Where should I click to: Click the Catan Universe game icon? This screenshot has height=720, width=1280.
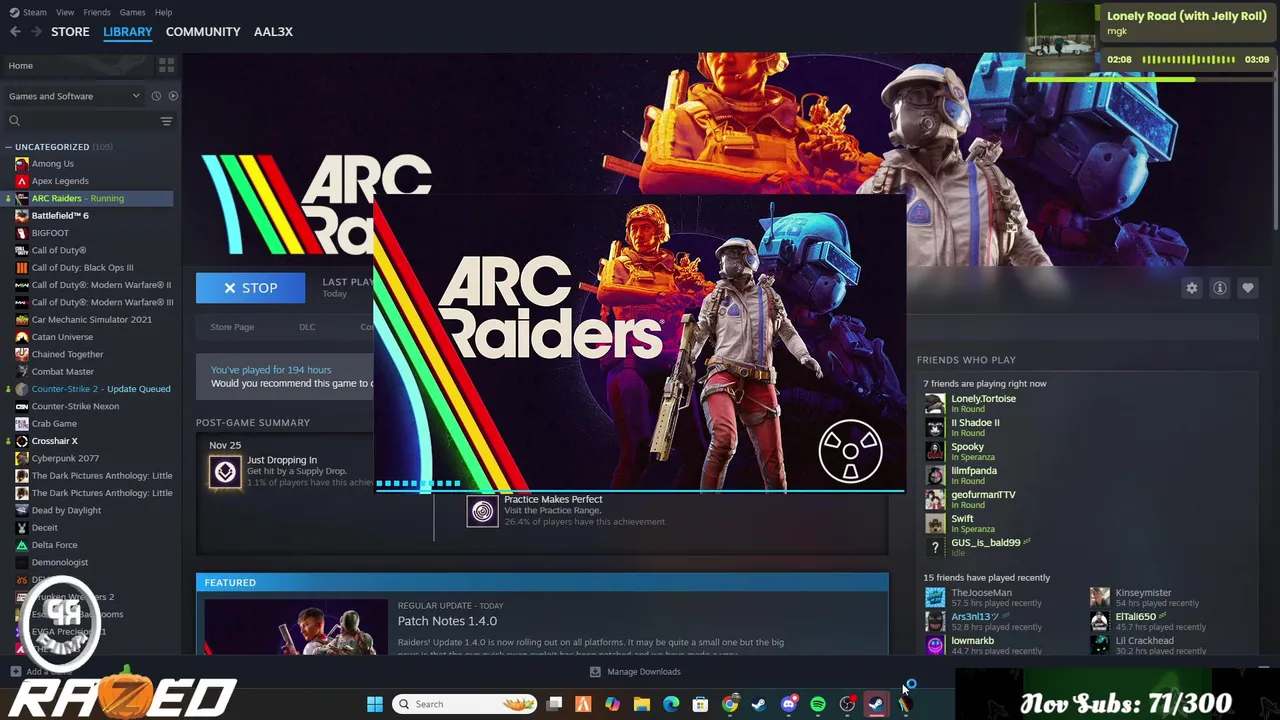click(22, 337)
